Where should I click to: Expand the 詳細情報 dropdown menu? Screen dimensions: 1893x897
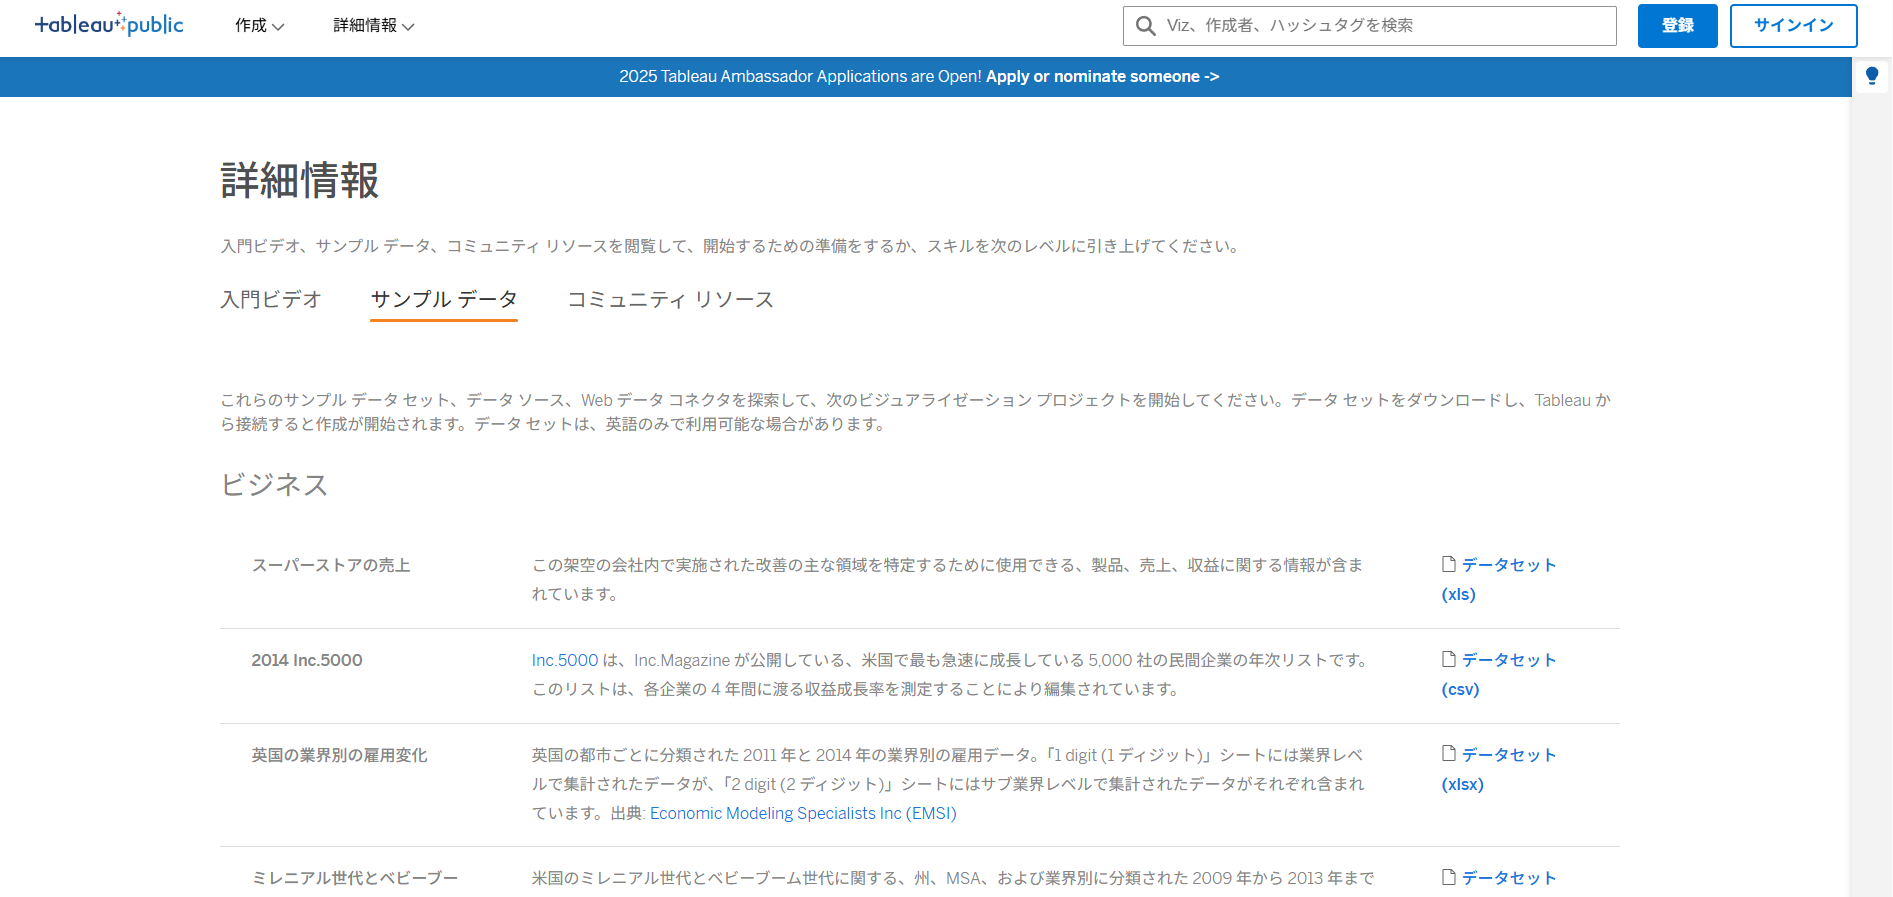coord(374,26)
